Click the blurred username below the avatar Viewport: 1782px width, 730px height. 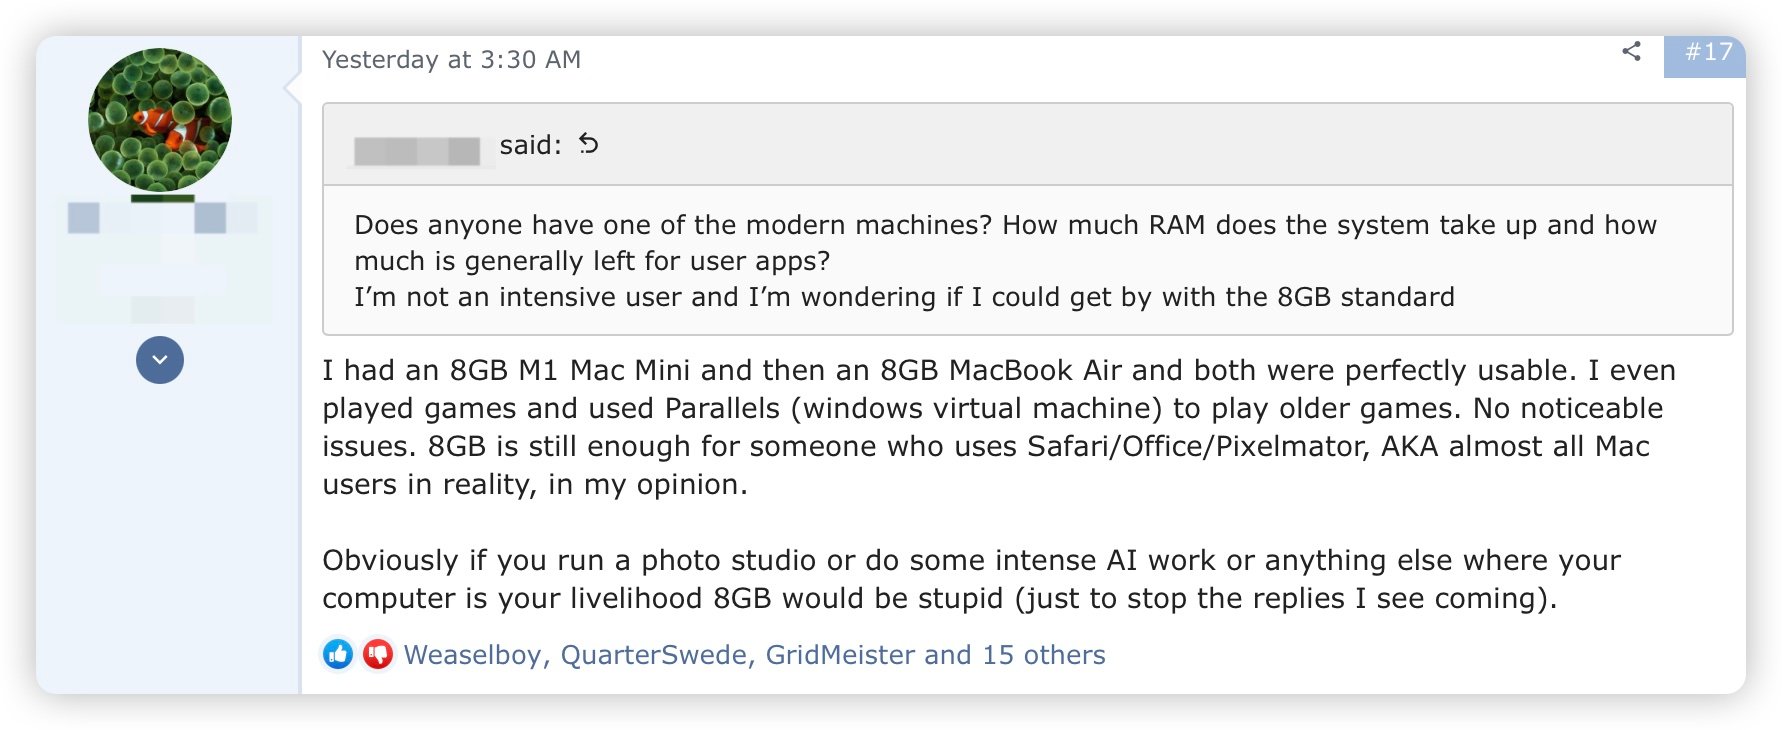point(162,217)
